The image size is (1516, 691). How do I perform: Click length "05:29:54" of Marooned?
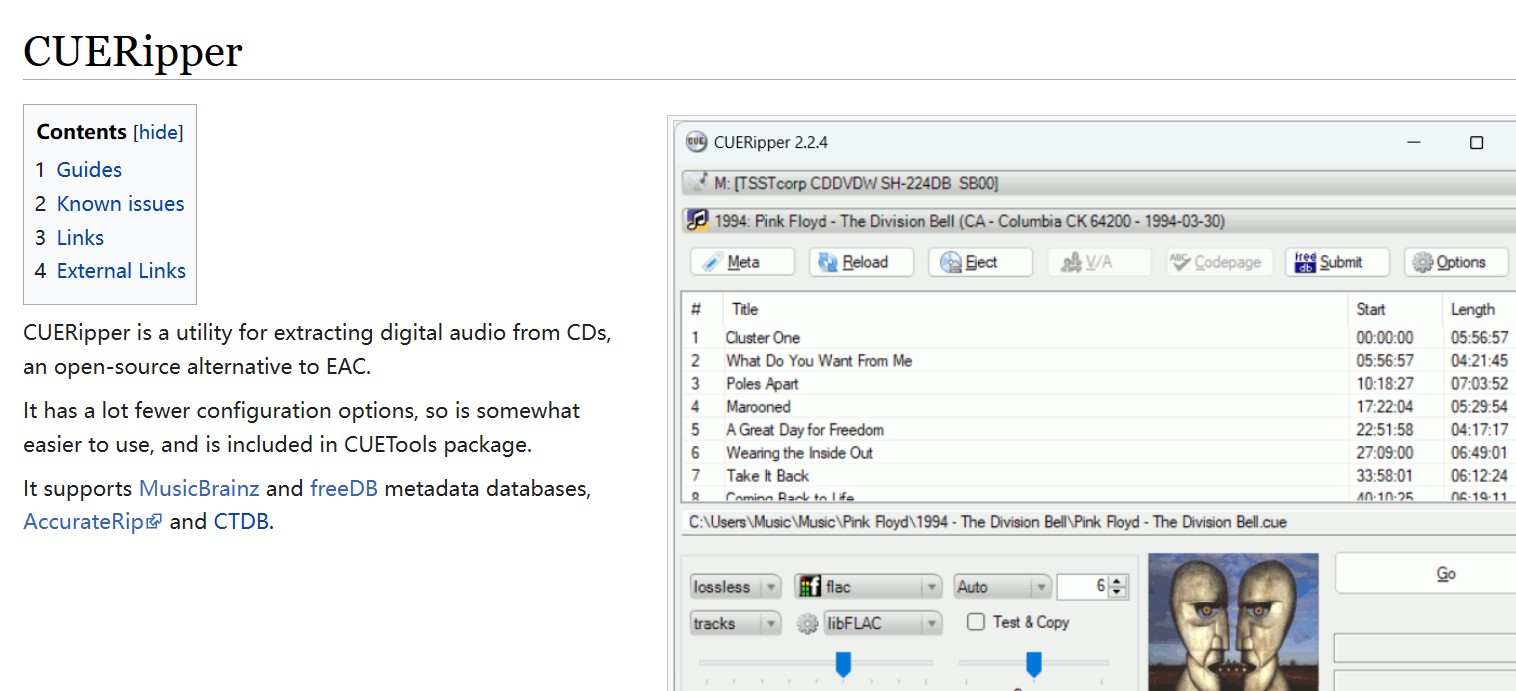[x=1480, y=407]
